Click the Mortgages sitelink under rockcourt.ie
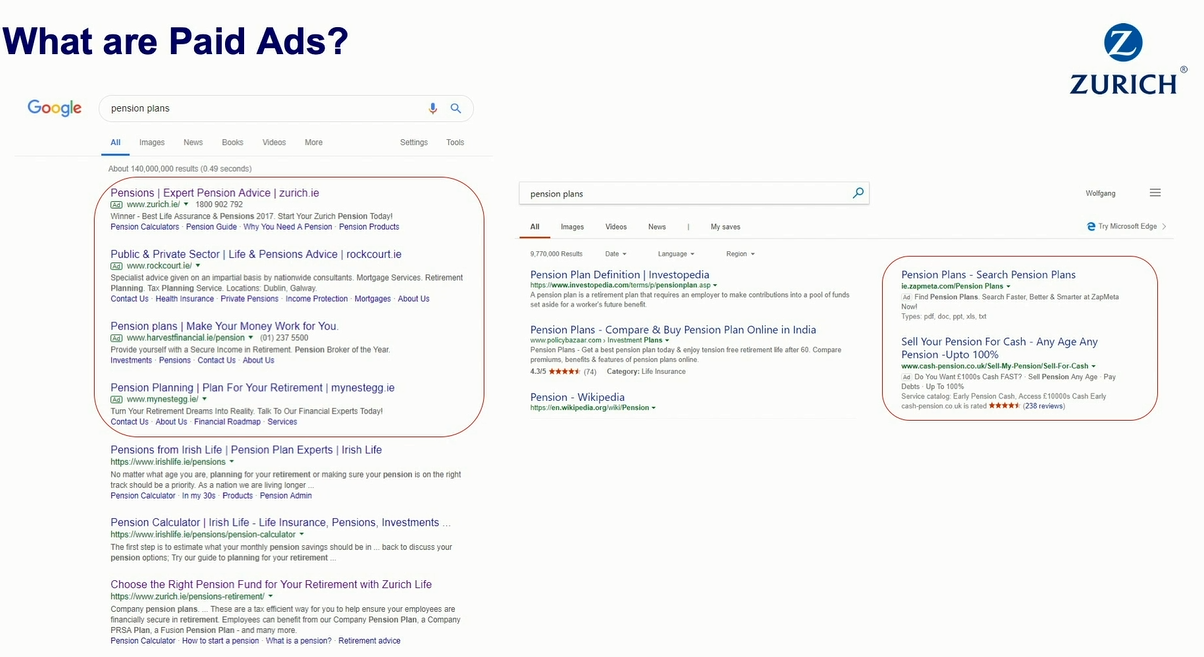The height and width of the screenshot is (657, 1204). point(373,299)
